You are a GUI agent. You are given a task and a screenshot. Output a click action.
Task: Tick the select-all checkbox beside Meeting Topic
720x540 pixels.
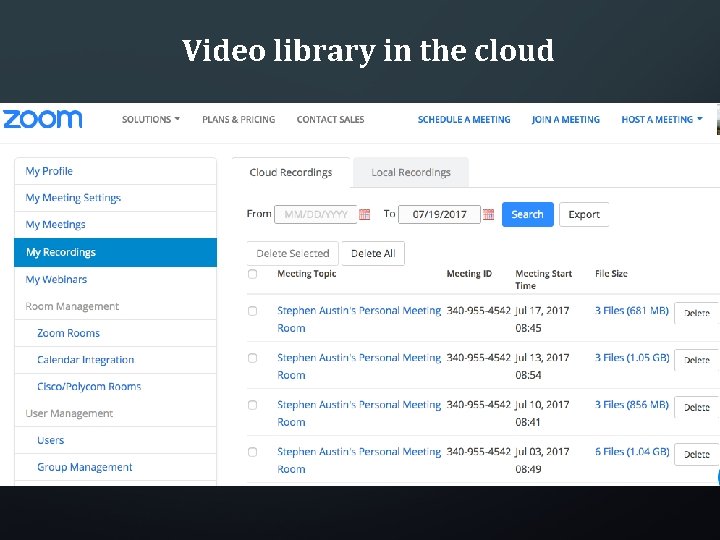pyautogui.click(x=253, y=274)
